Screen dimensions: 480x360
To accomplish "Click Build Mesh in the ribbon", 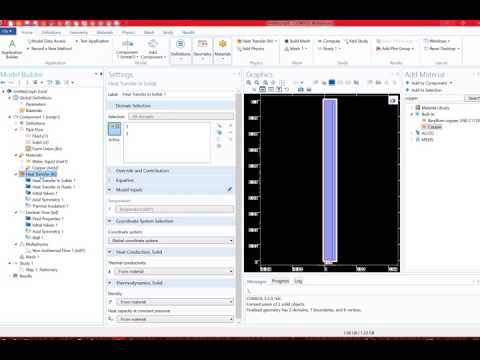I will [x=297, y=41].
